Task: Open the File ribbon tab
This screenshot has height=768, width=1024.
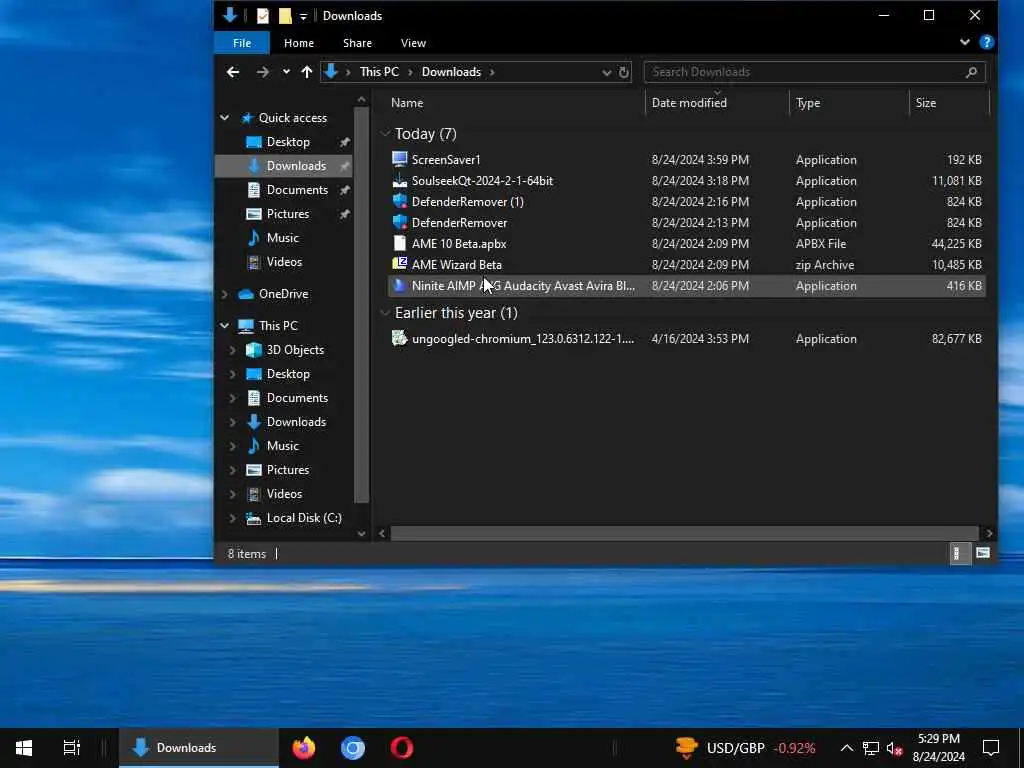Action: tap(242, 43)
